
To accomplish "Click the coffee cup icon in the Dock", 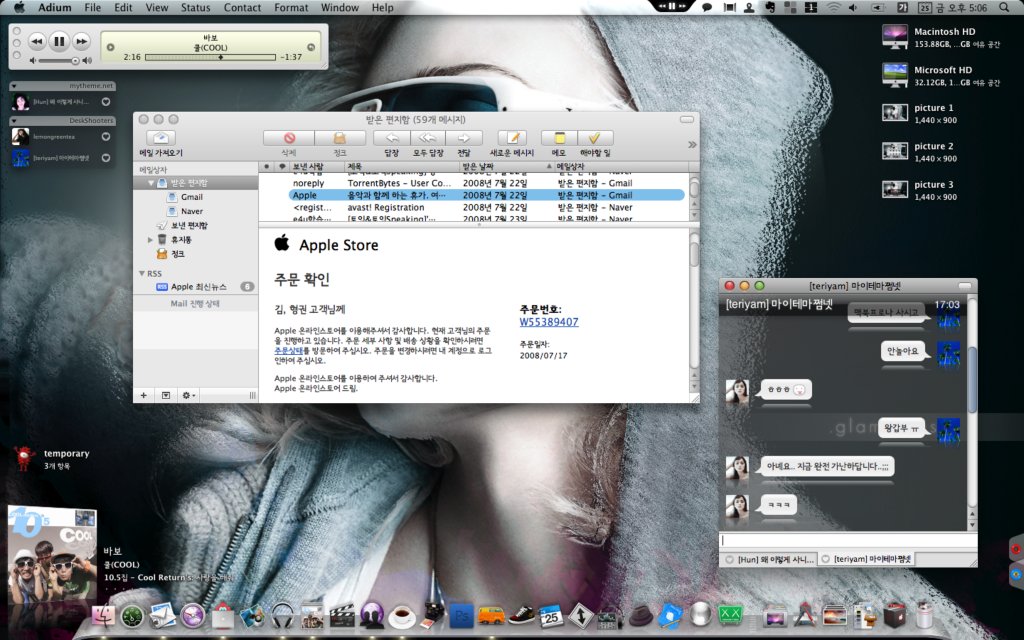I will 402,616.
